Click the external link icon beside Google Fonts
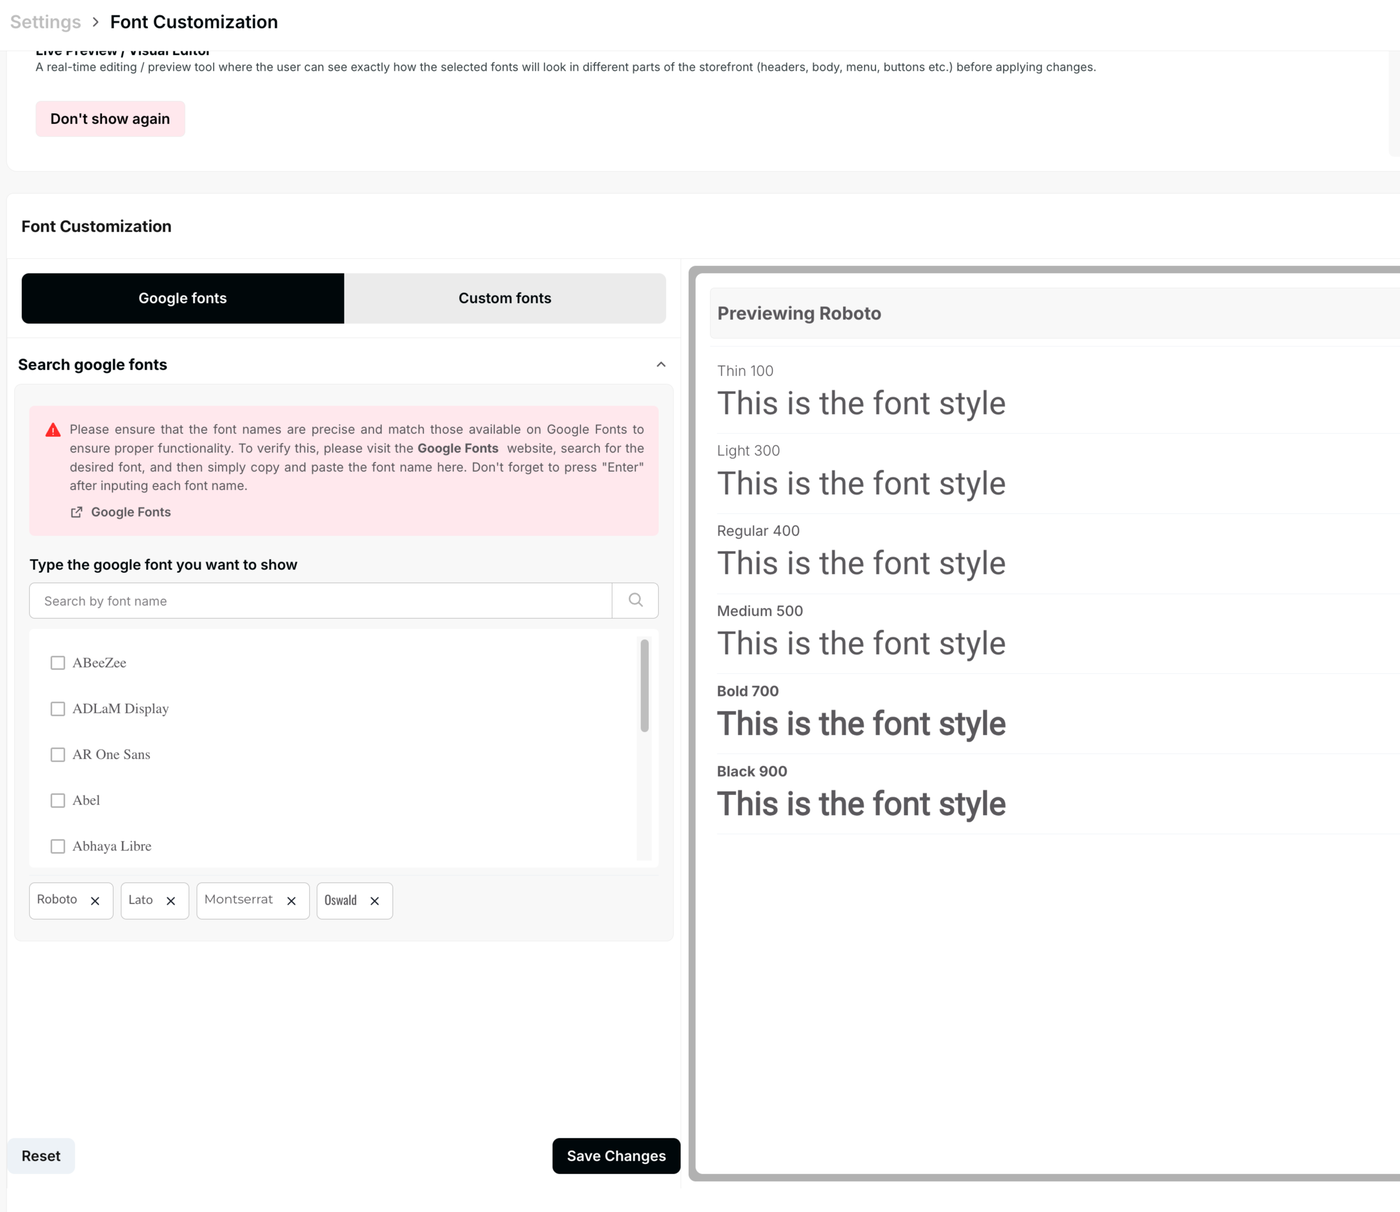 tap(76, 512)
